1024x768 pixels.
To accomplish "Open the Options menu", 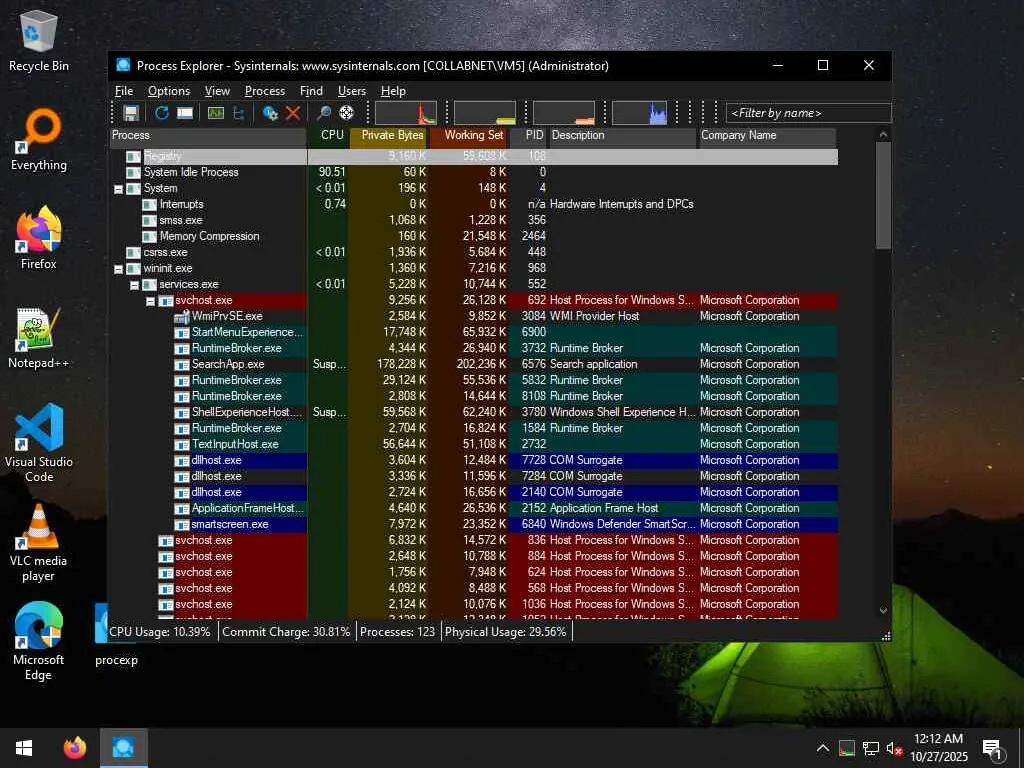I will click(x=168, y=91).
